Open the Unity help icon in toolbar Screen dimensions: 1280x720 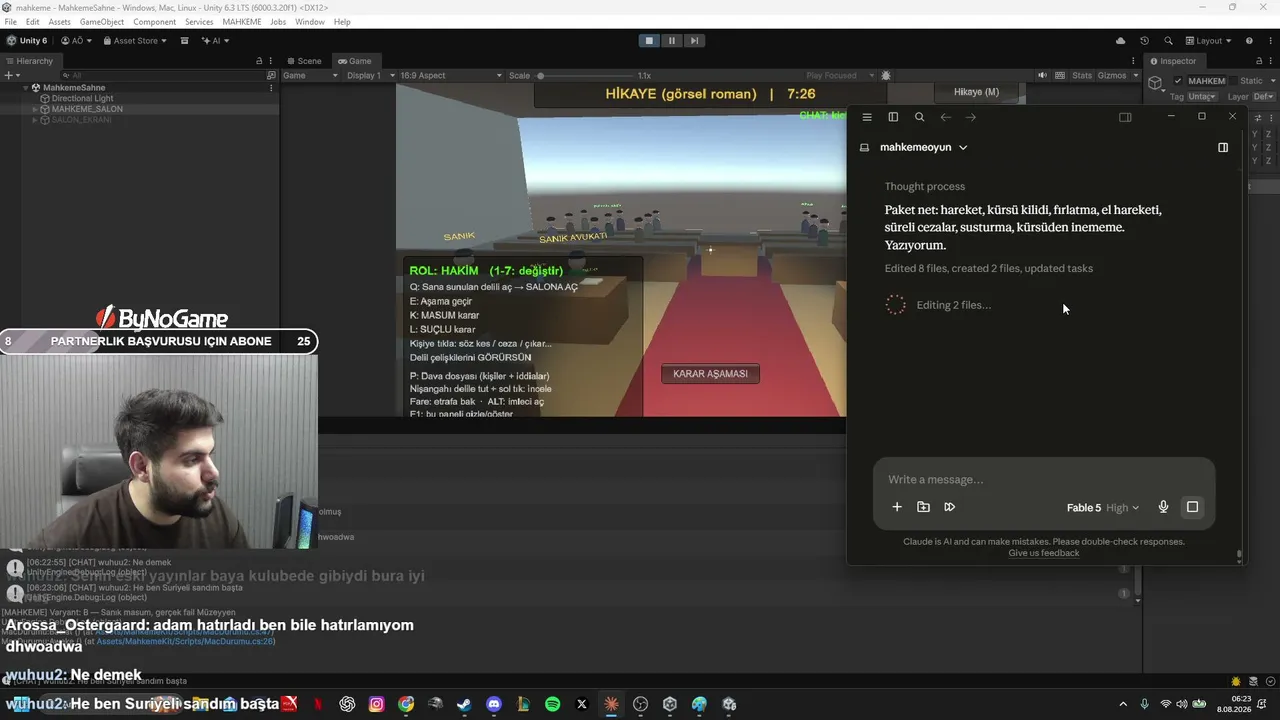tap(1249, 41)
